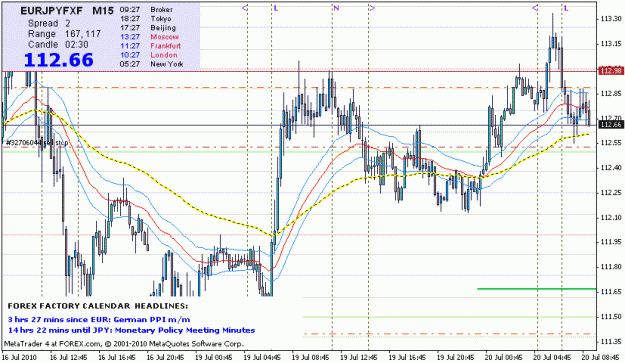Click the 113.30 price axis label
Viewport: 625px width, 363px height.
click(x=611, y=19)
